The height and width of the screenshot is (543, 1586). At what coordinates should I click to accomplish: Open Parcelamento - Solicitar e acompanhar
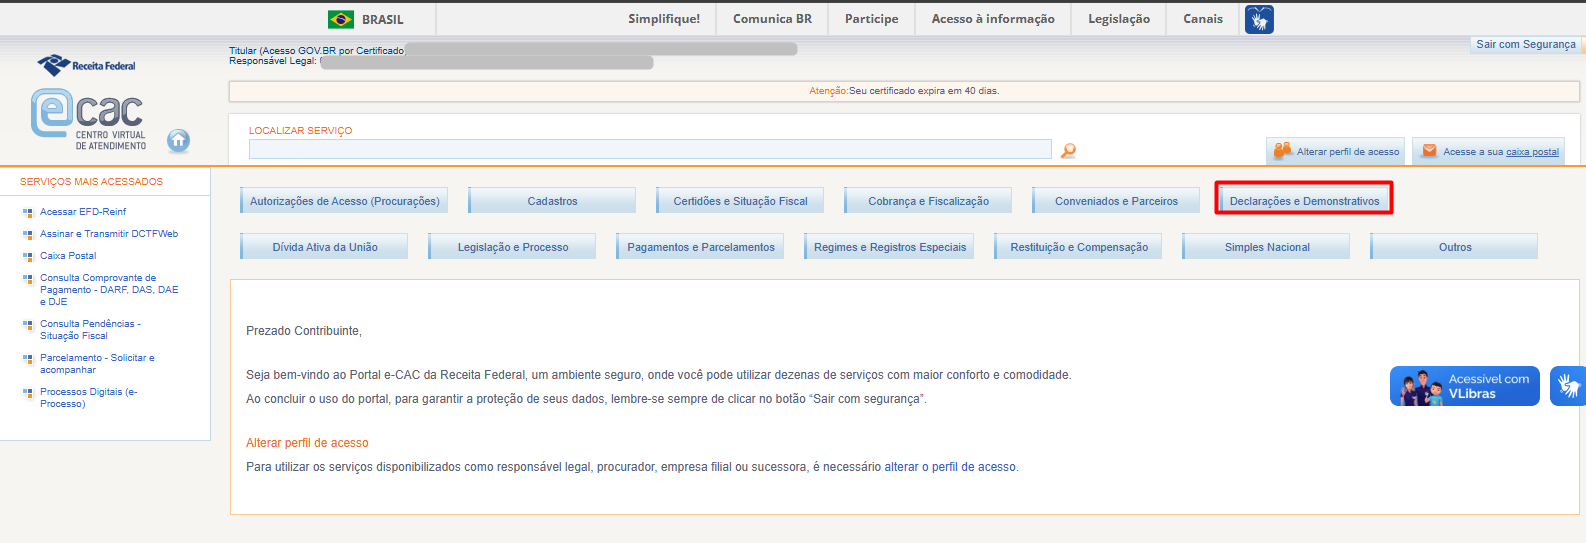click(97, 364)
